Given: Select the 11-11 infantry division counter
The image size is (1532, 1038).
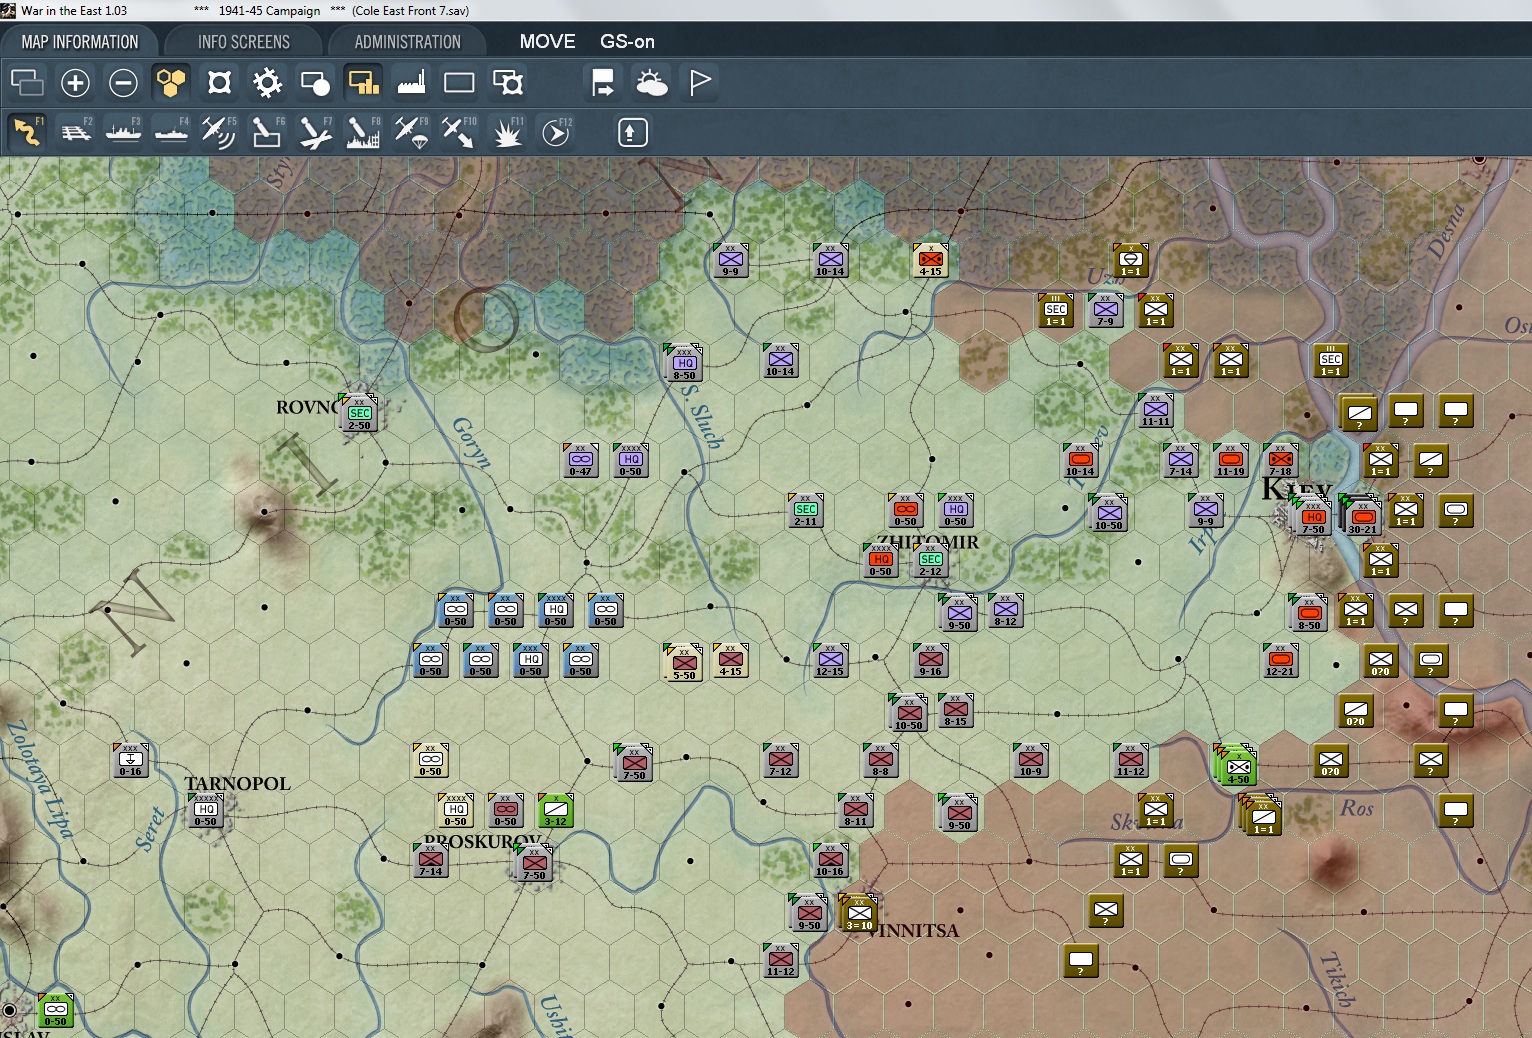Looking at the screenshot, I should click(x=1156, y=410).
